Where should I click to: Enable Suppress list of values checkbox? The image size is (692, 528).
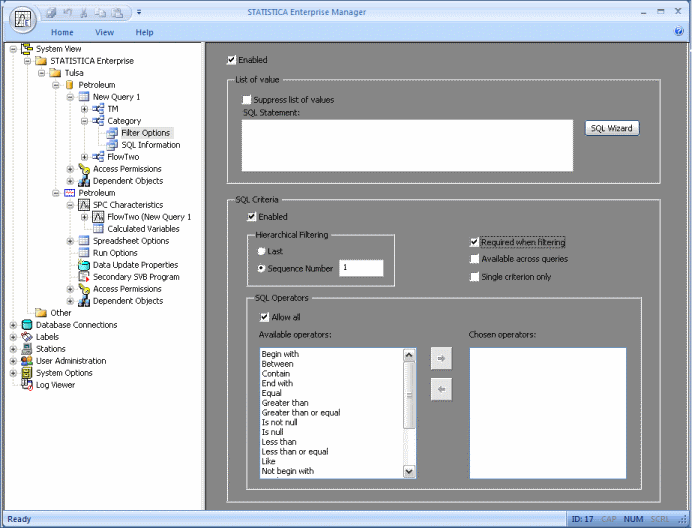tap(247, 100)
